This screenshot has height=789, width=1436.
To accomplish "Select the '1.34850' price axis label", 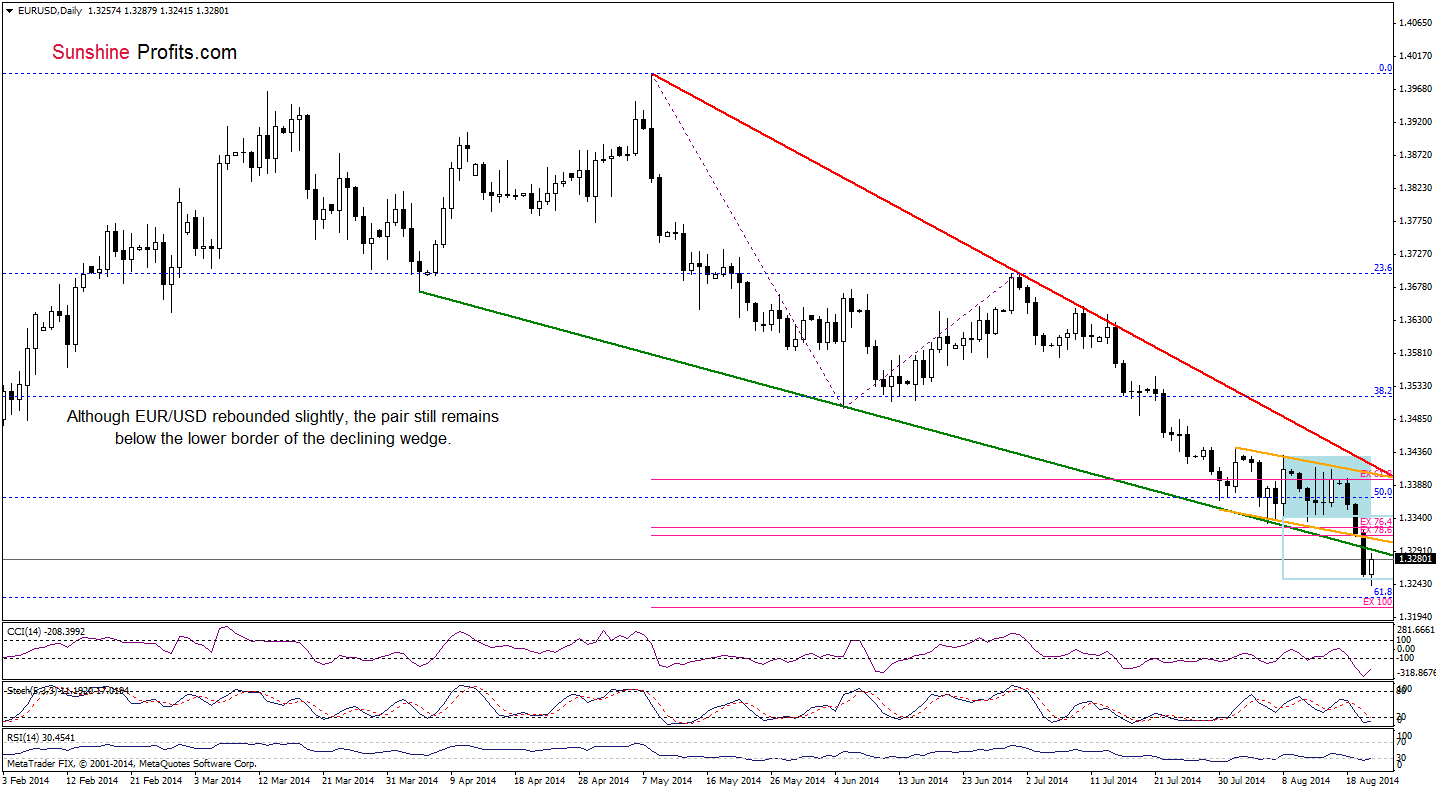I will (1417, 419).
